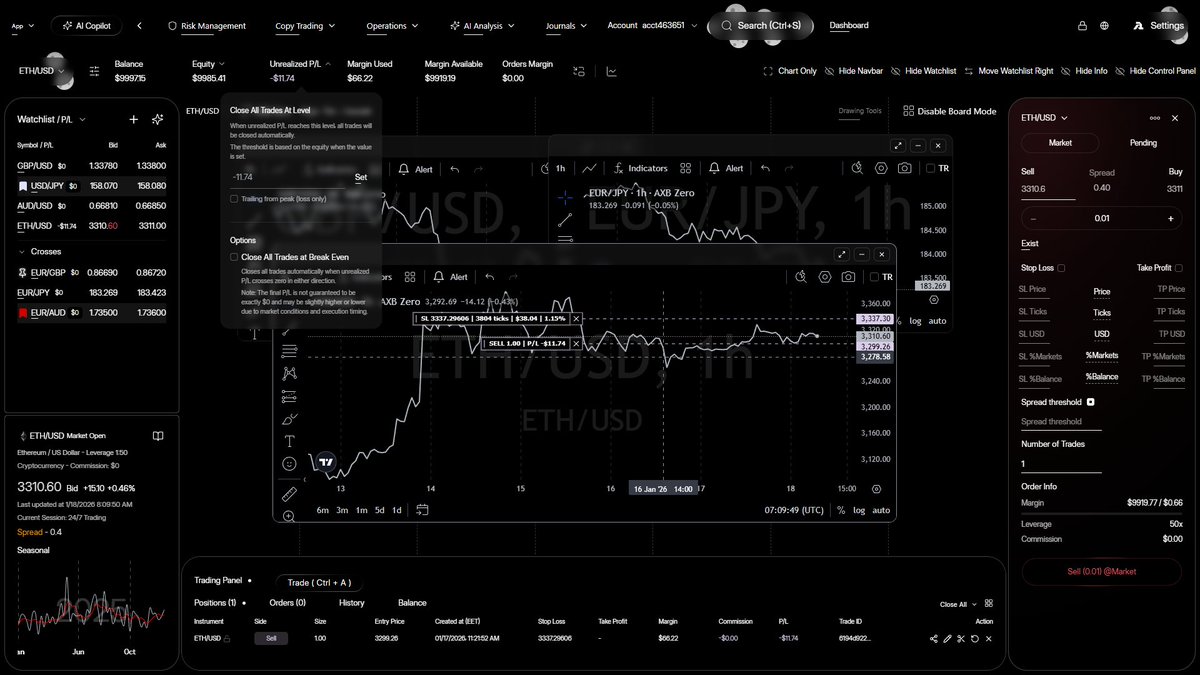
Task: Toggle TR checkbox in EUR/JPY chart
Action: point(931,168)
